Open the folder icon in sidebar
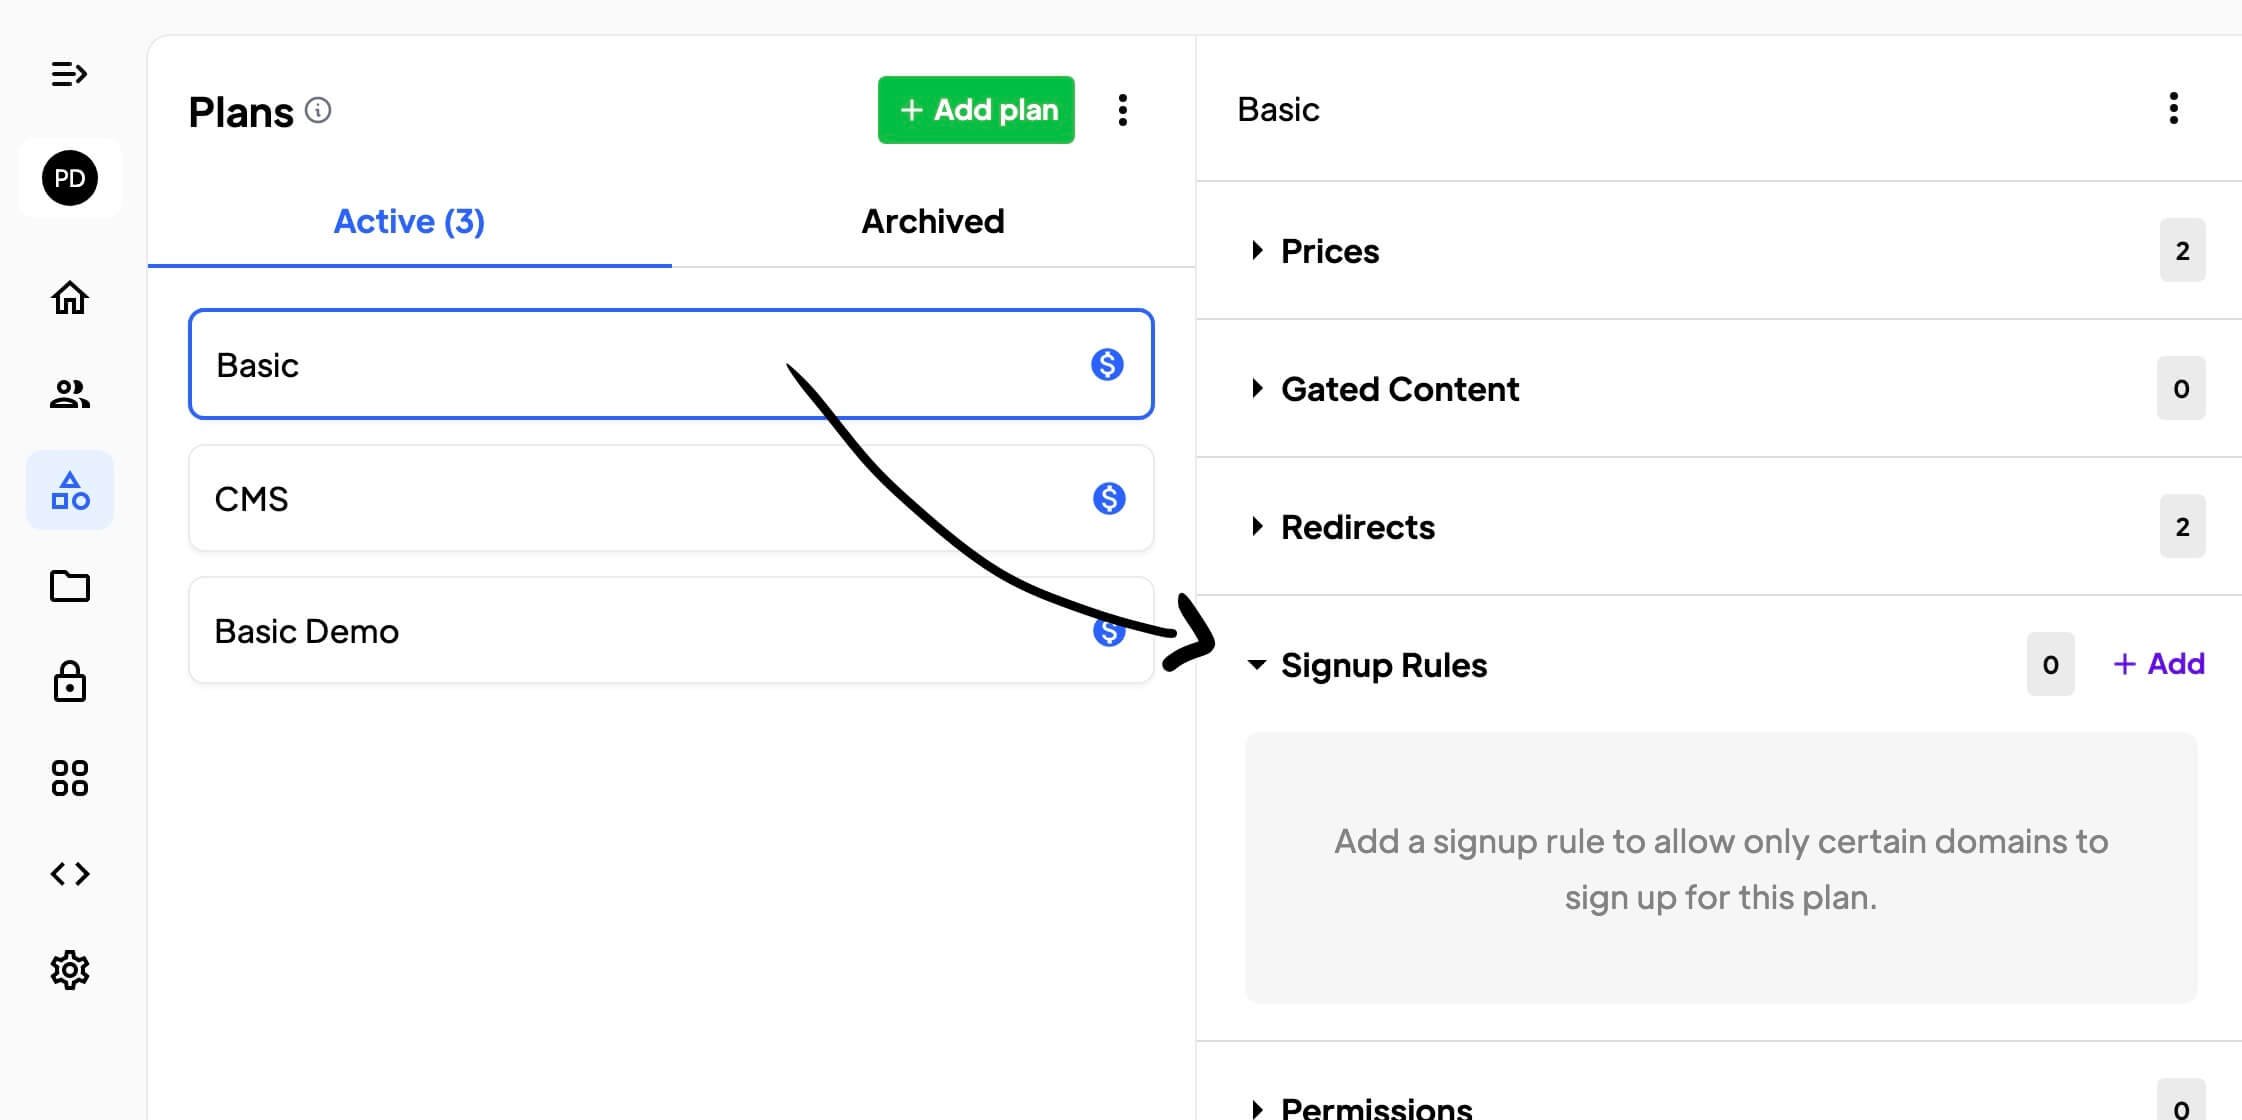Screen dimensions: 2242x1120 [x=70, y=586]
